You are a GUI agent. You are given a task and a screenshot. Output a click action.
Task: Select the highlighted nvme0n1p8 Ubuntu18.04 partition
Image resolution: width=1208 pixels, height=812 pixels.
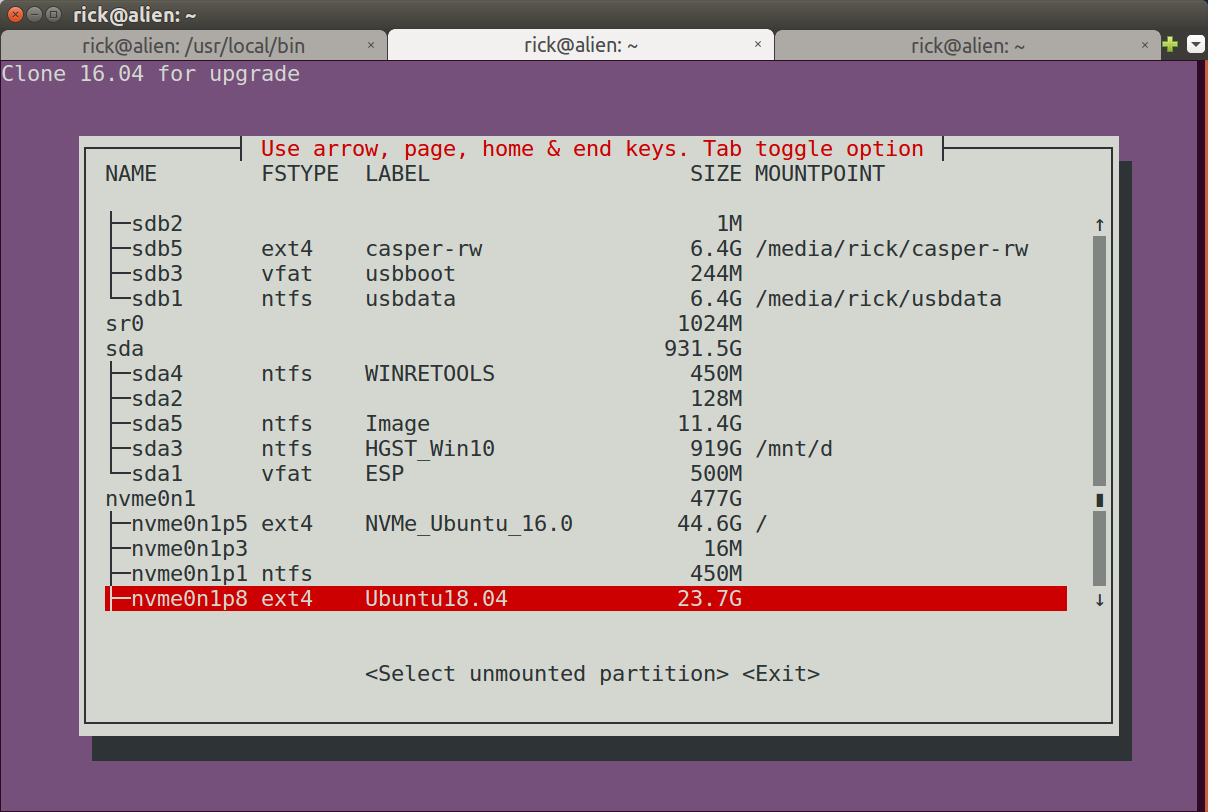tap(400, 598)
